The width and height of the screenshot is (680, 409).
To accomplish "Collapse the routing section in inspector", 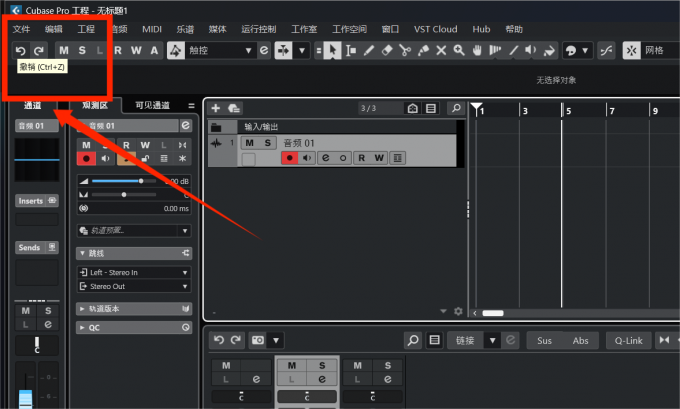I will 134,253.
